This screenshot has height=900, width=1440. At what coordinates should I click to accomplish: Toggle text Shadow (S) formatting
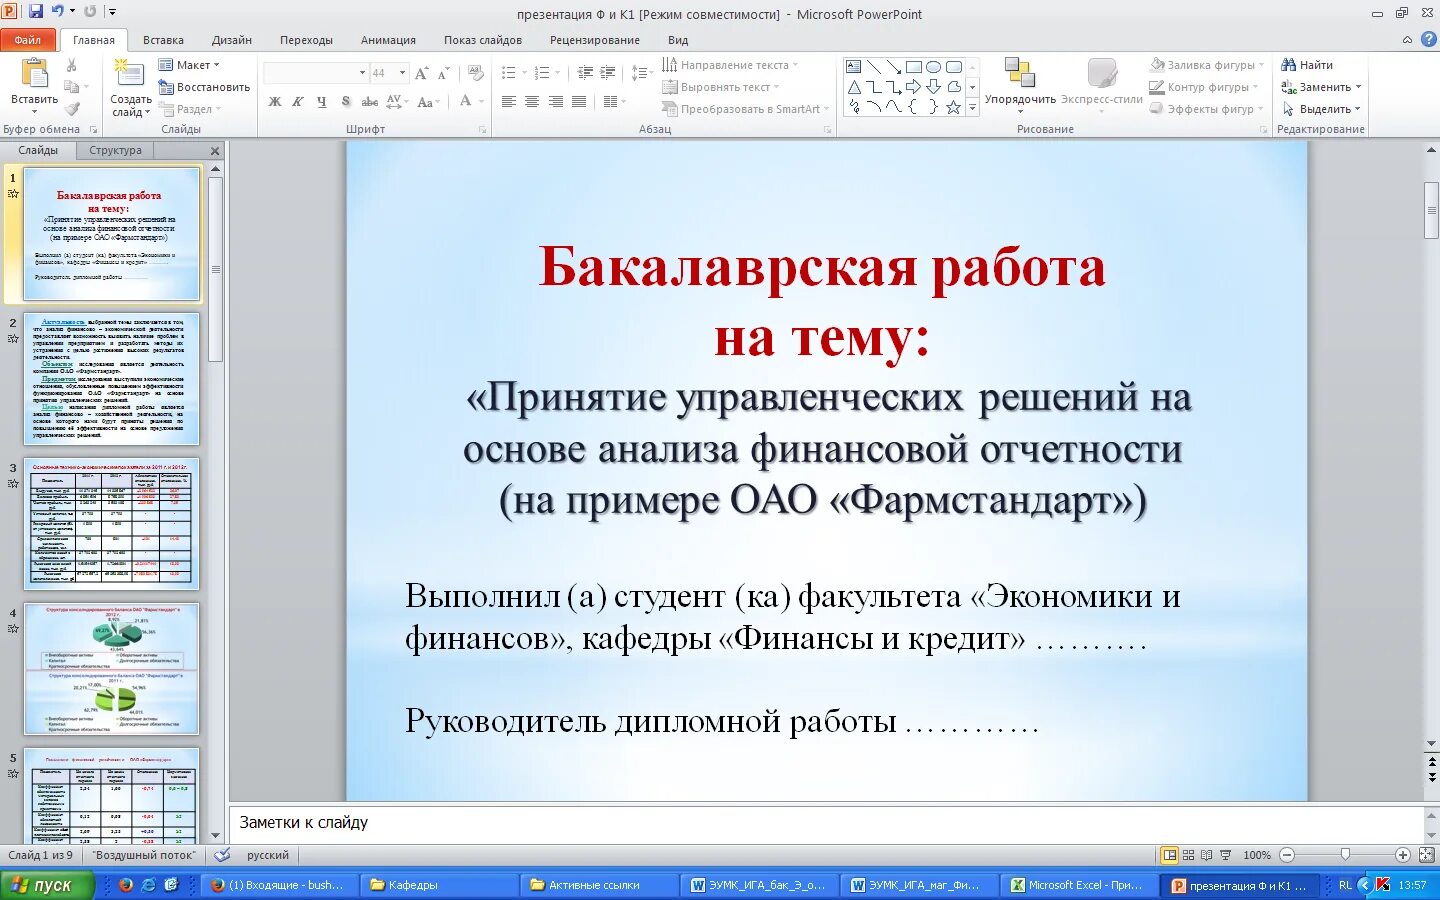tap(346, 102)
